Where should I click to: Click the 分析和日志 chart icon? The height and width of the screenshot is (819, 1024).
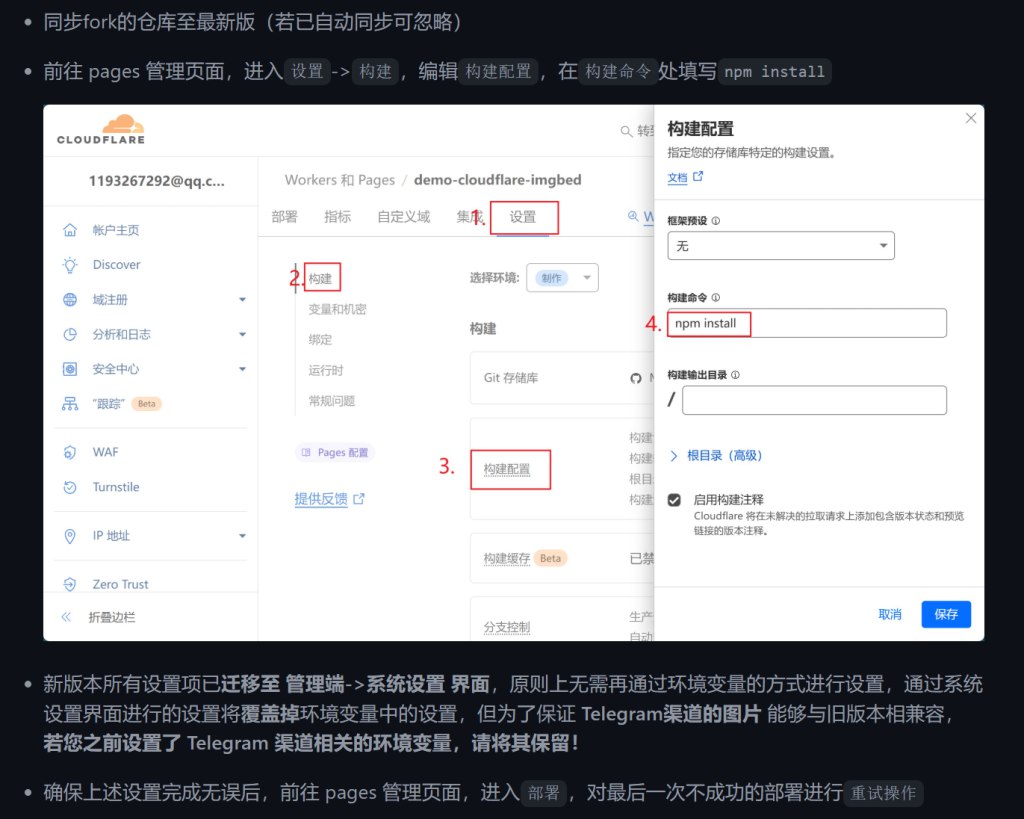70,334
